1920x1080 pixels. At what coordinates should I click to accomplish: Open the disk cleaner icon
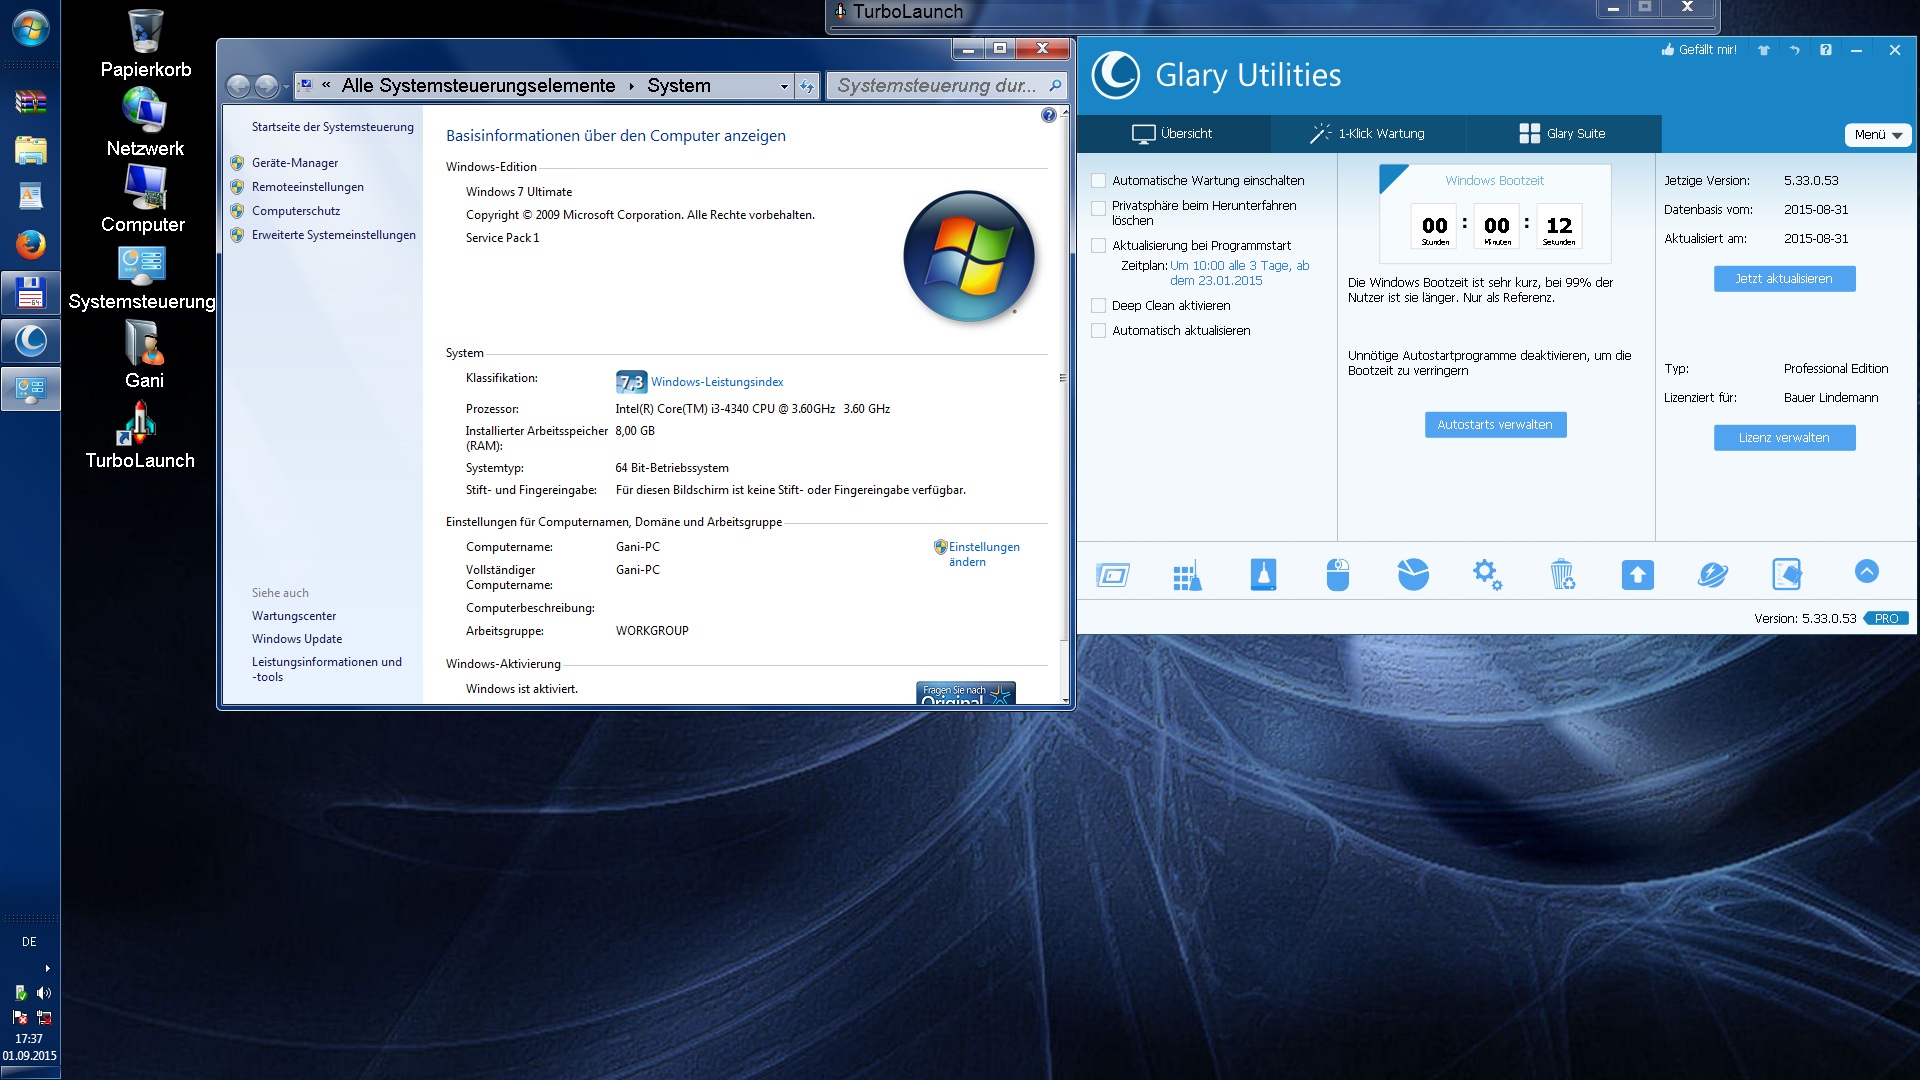click(1263, 575)
